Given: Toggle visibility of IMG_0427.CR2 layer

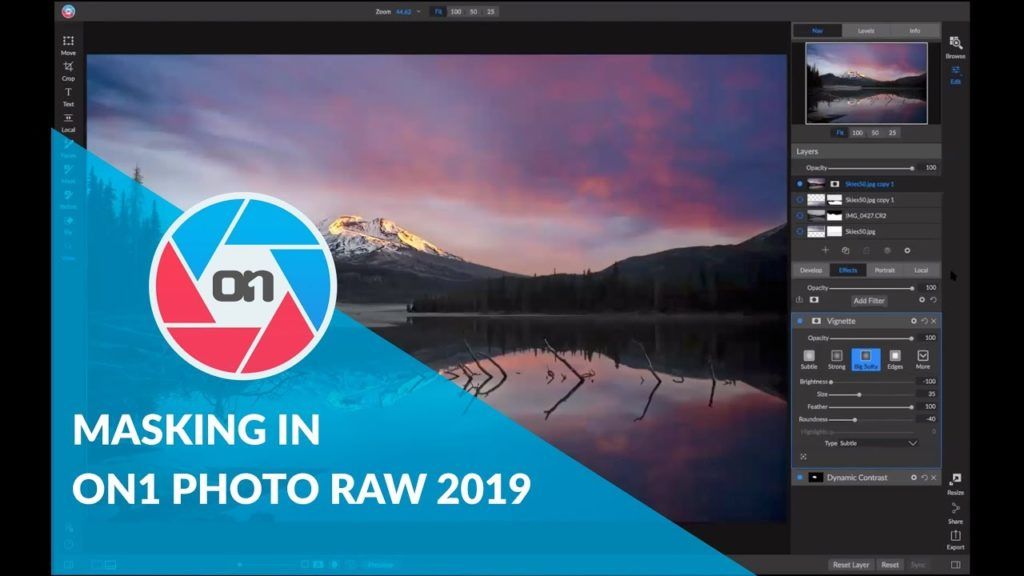Looking at the screenshot, I should pos(799,216).
